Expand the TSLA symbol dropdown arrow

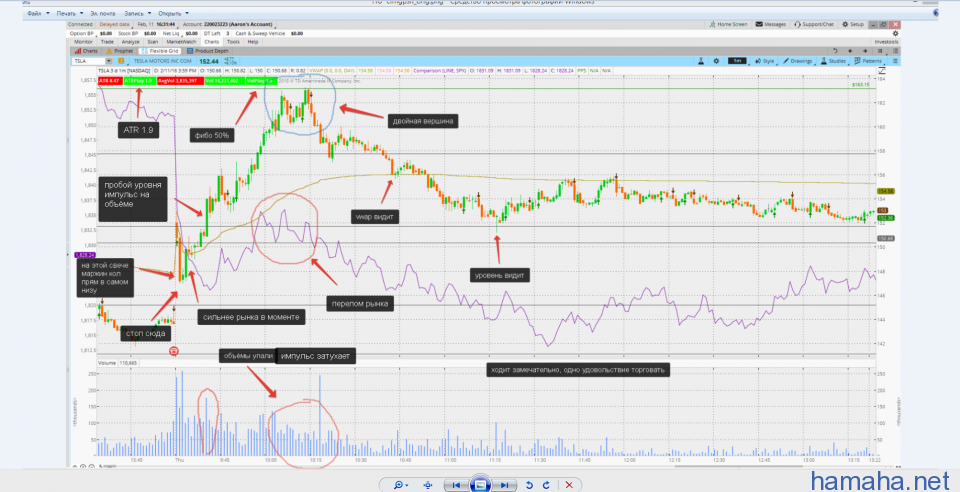point(109,61)
